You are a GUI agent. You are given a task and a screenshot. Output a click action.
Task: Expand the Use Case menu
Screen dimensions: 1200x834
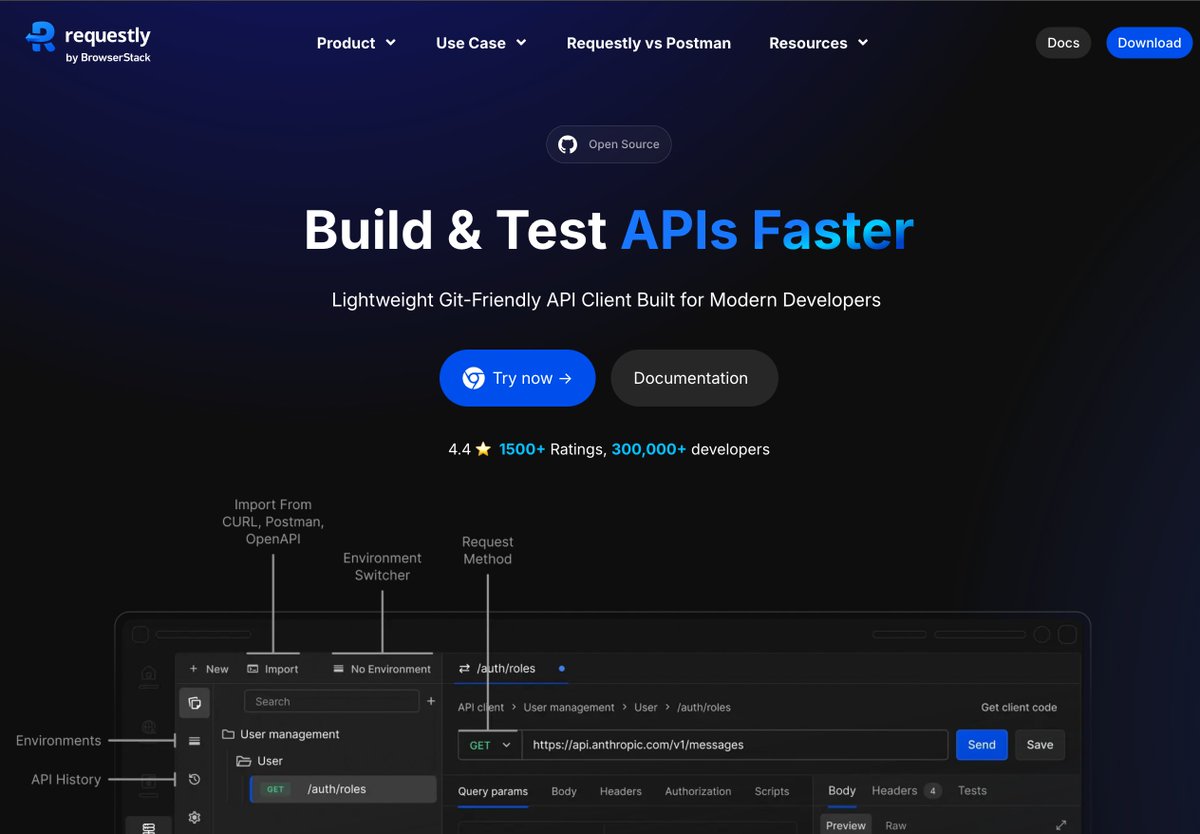point(481,43)
